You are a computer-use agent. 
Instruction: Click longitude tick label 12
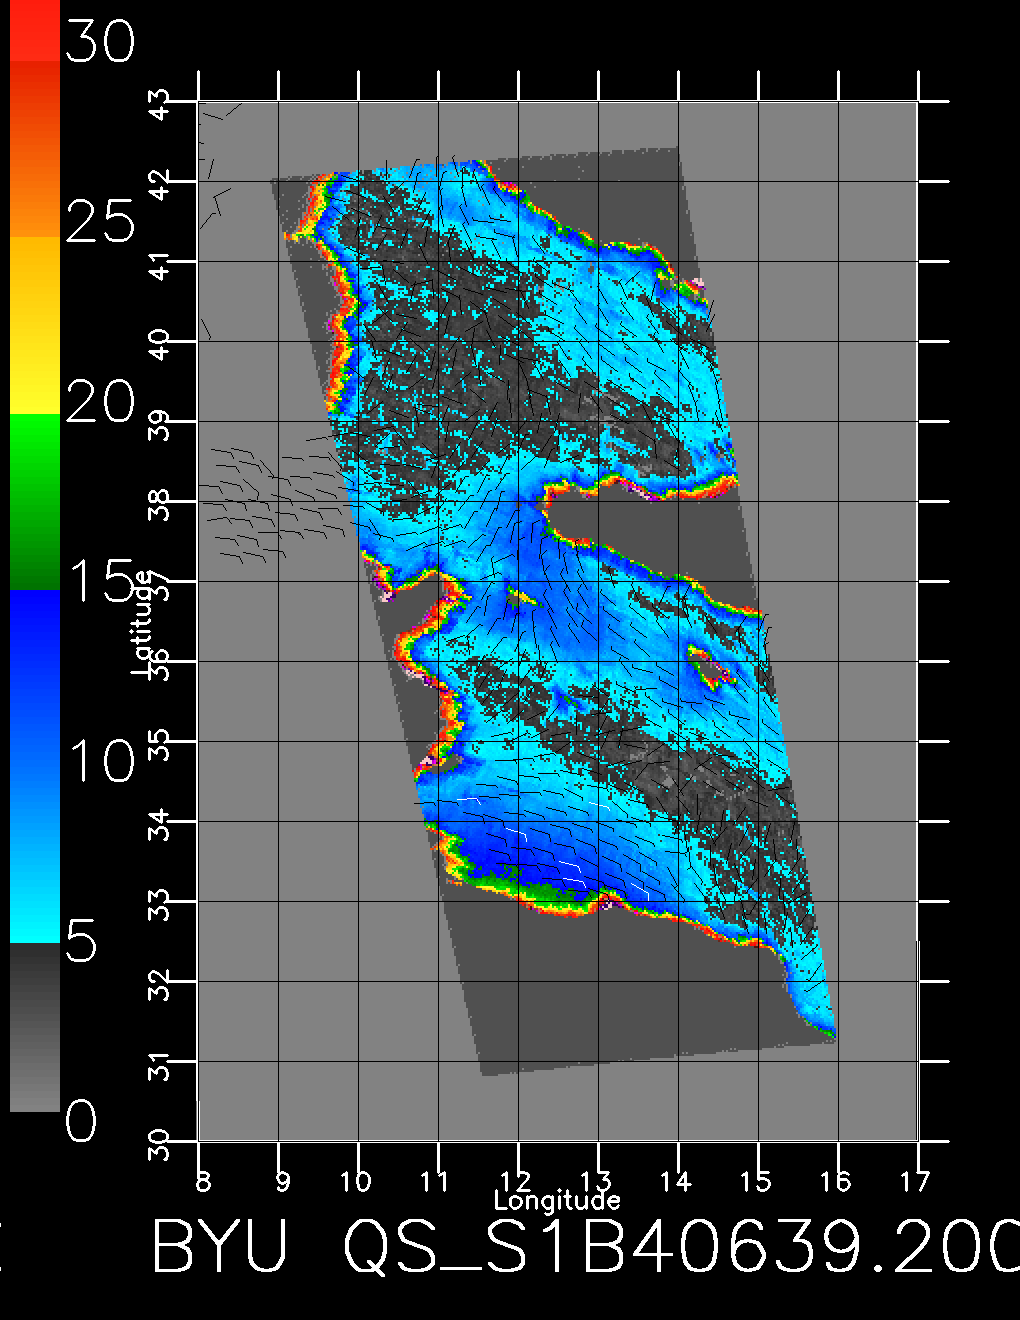tap(515, 1182)
